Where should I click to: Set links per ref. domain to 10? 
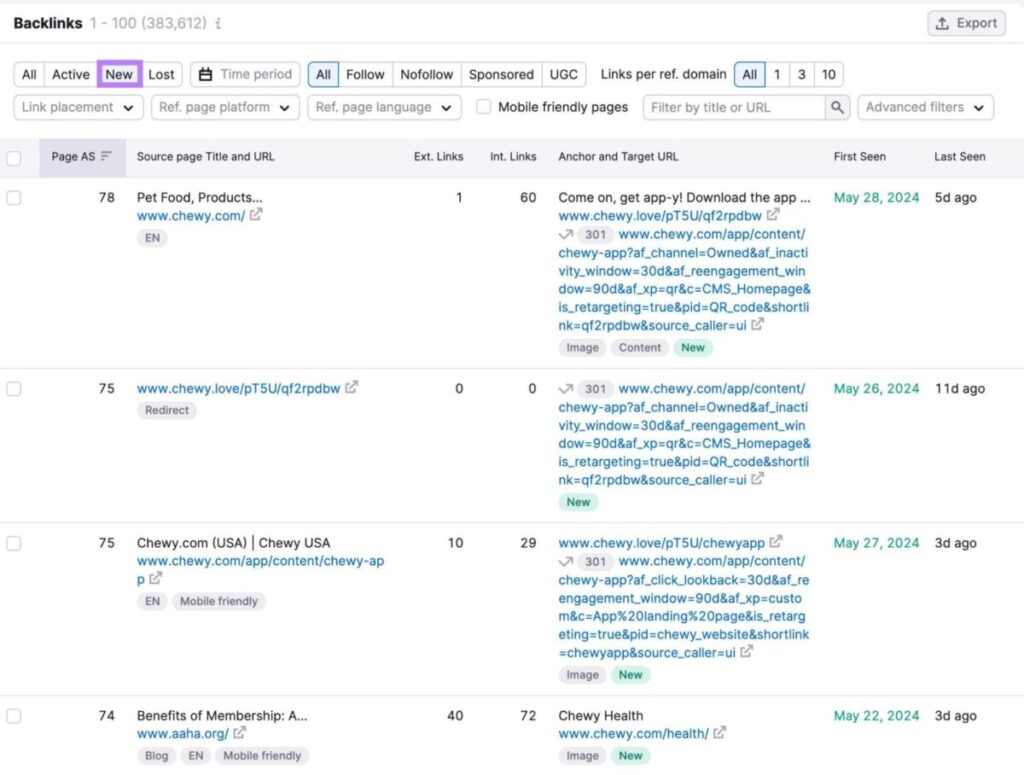(x=829, y=74)
